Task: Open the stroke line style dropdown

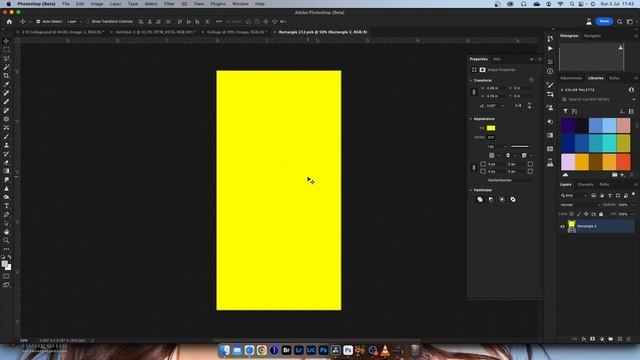Action: 522,147
